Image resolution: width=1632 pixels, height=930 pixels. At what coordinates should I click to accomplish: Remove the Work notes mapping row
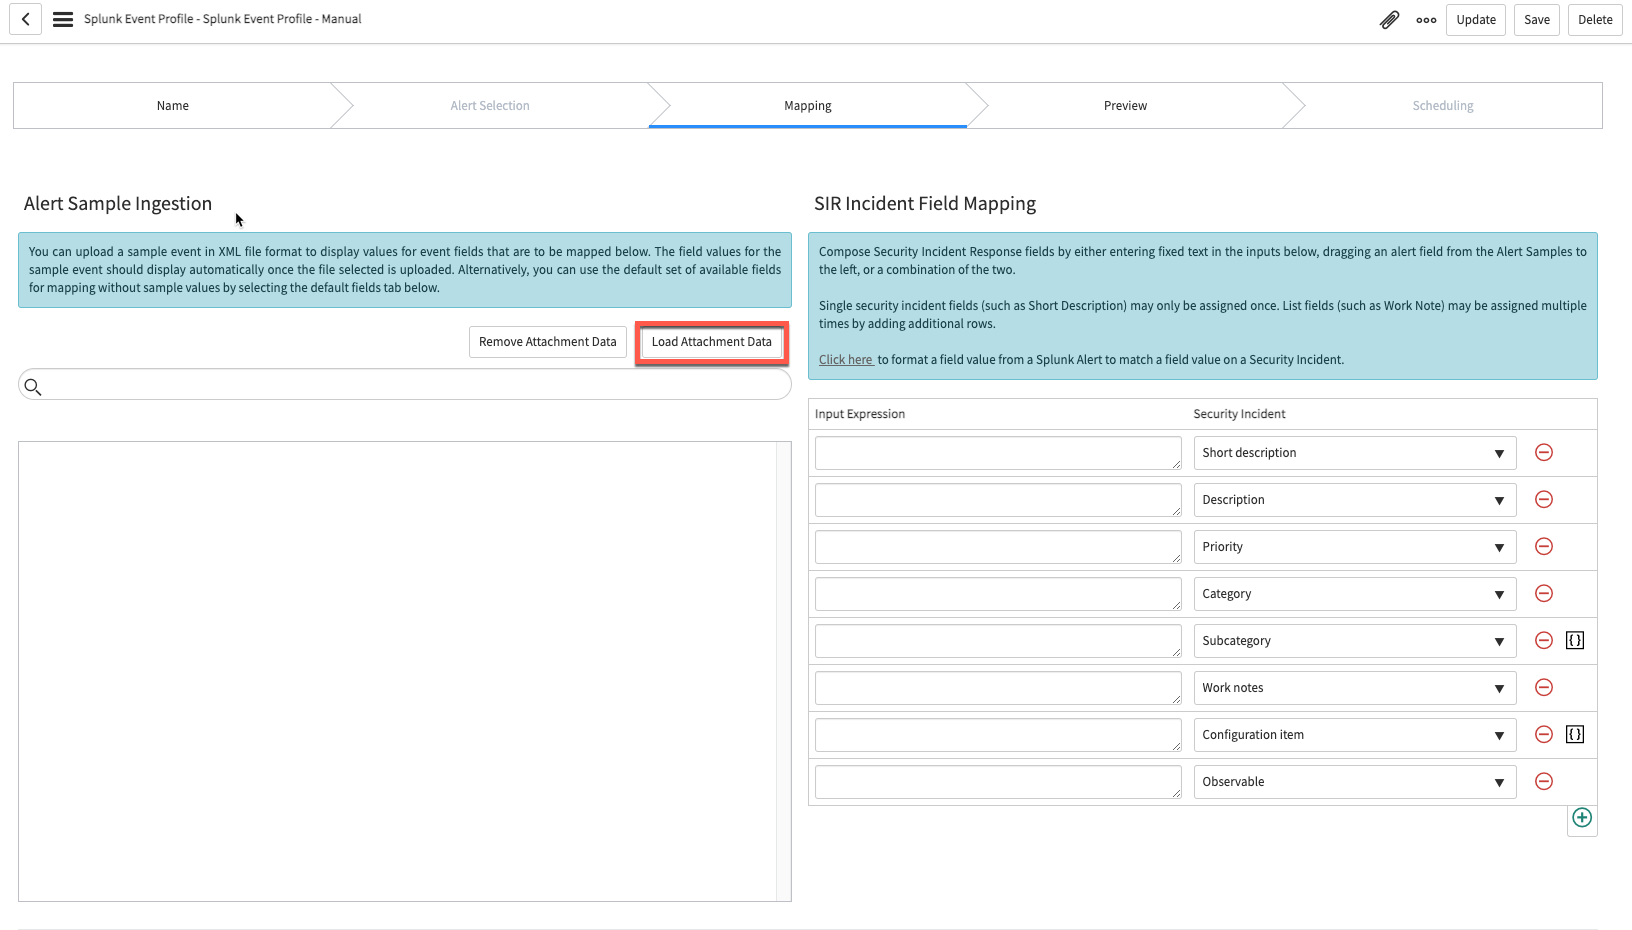[1544, 688]
